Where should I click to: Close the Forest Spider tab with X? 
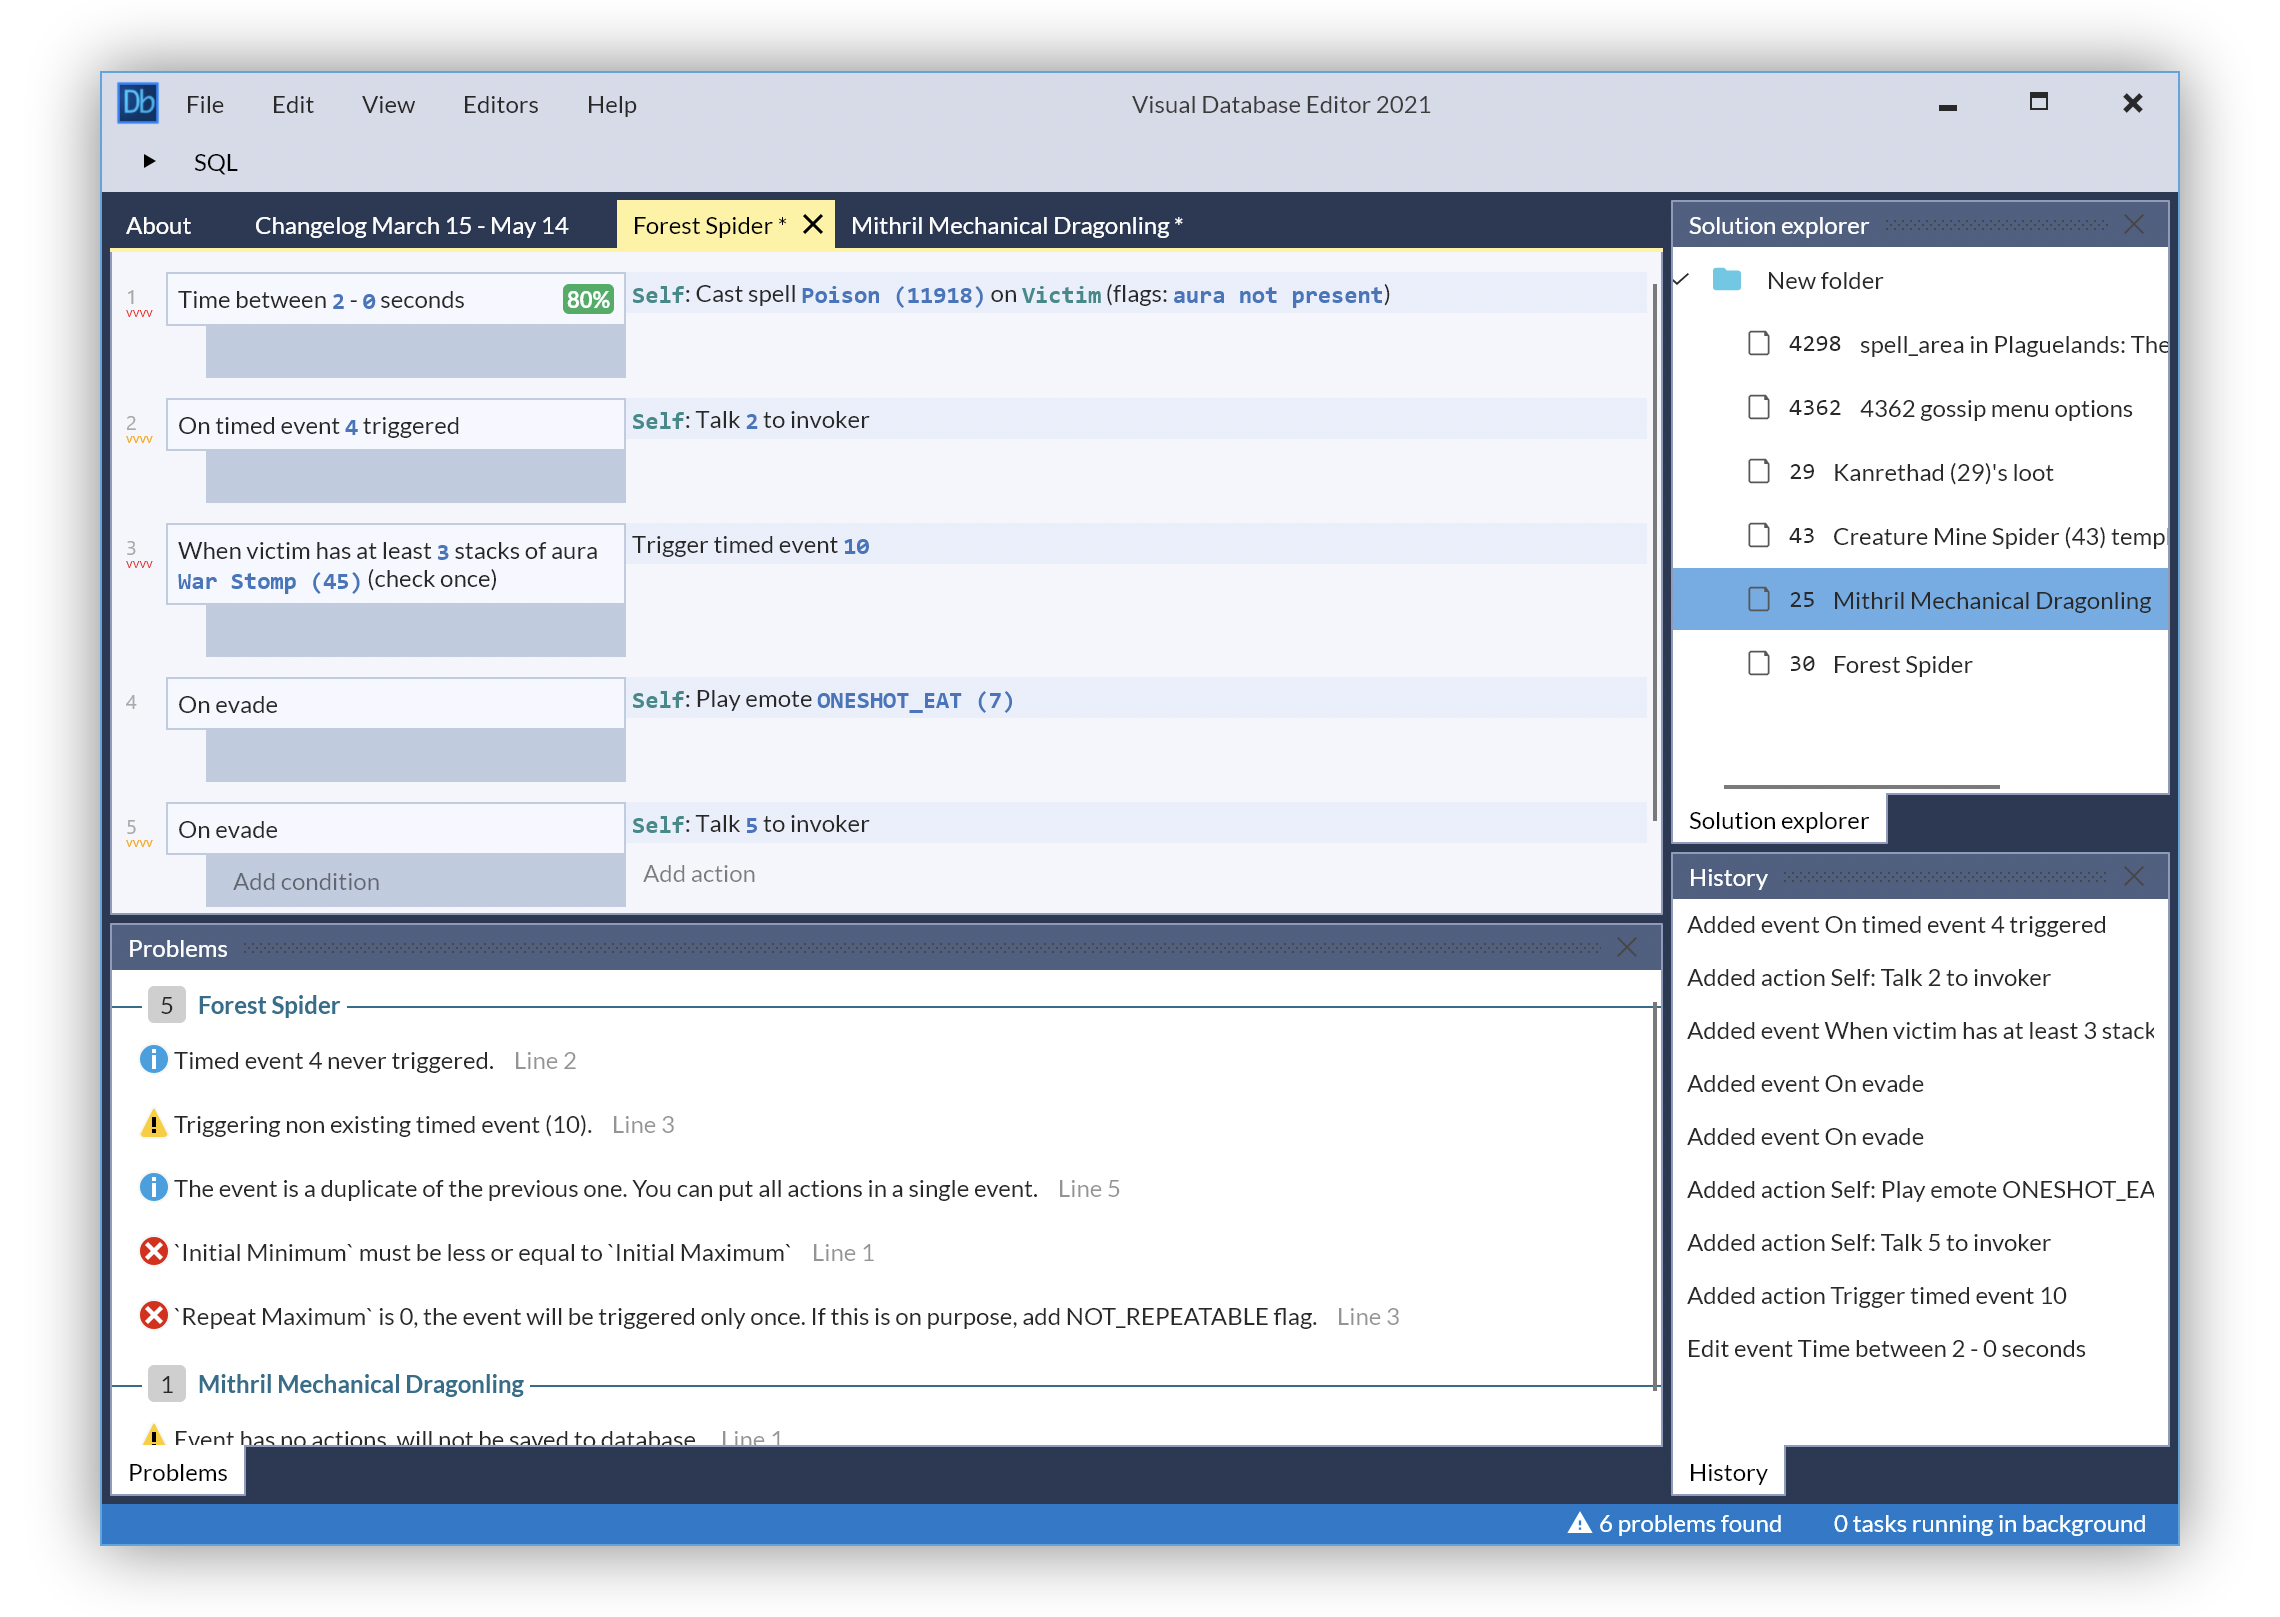click(x=813, y=224)
